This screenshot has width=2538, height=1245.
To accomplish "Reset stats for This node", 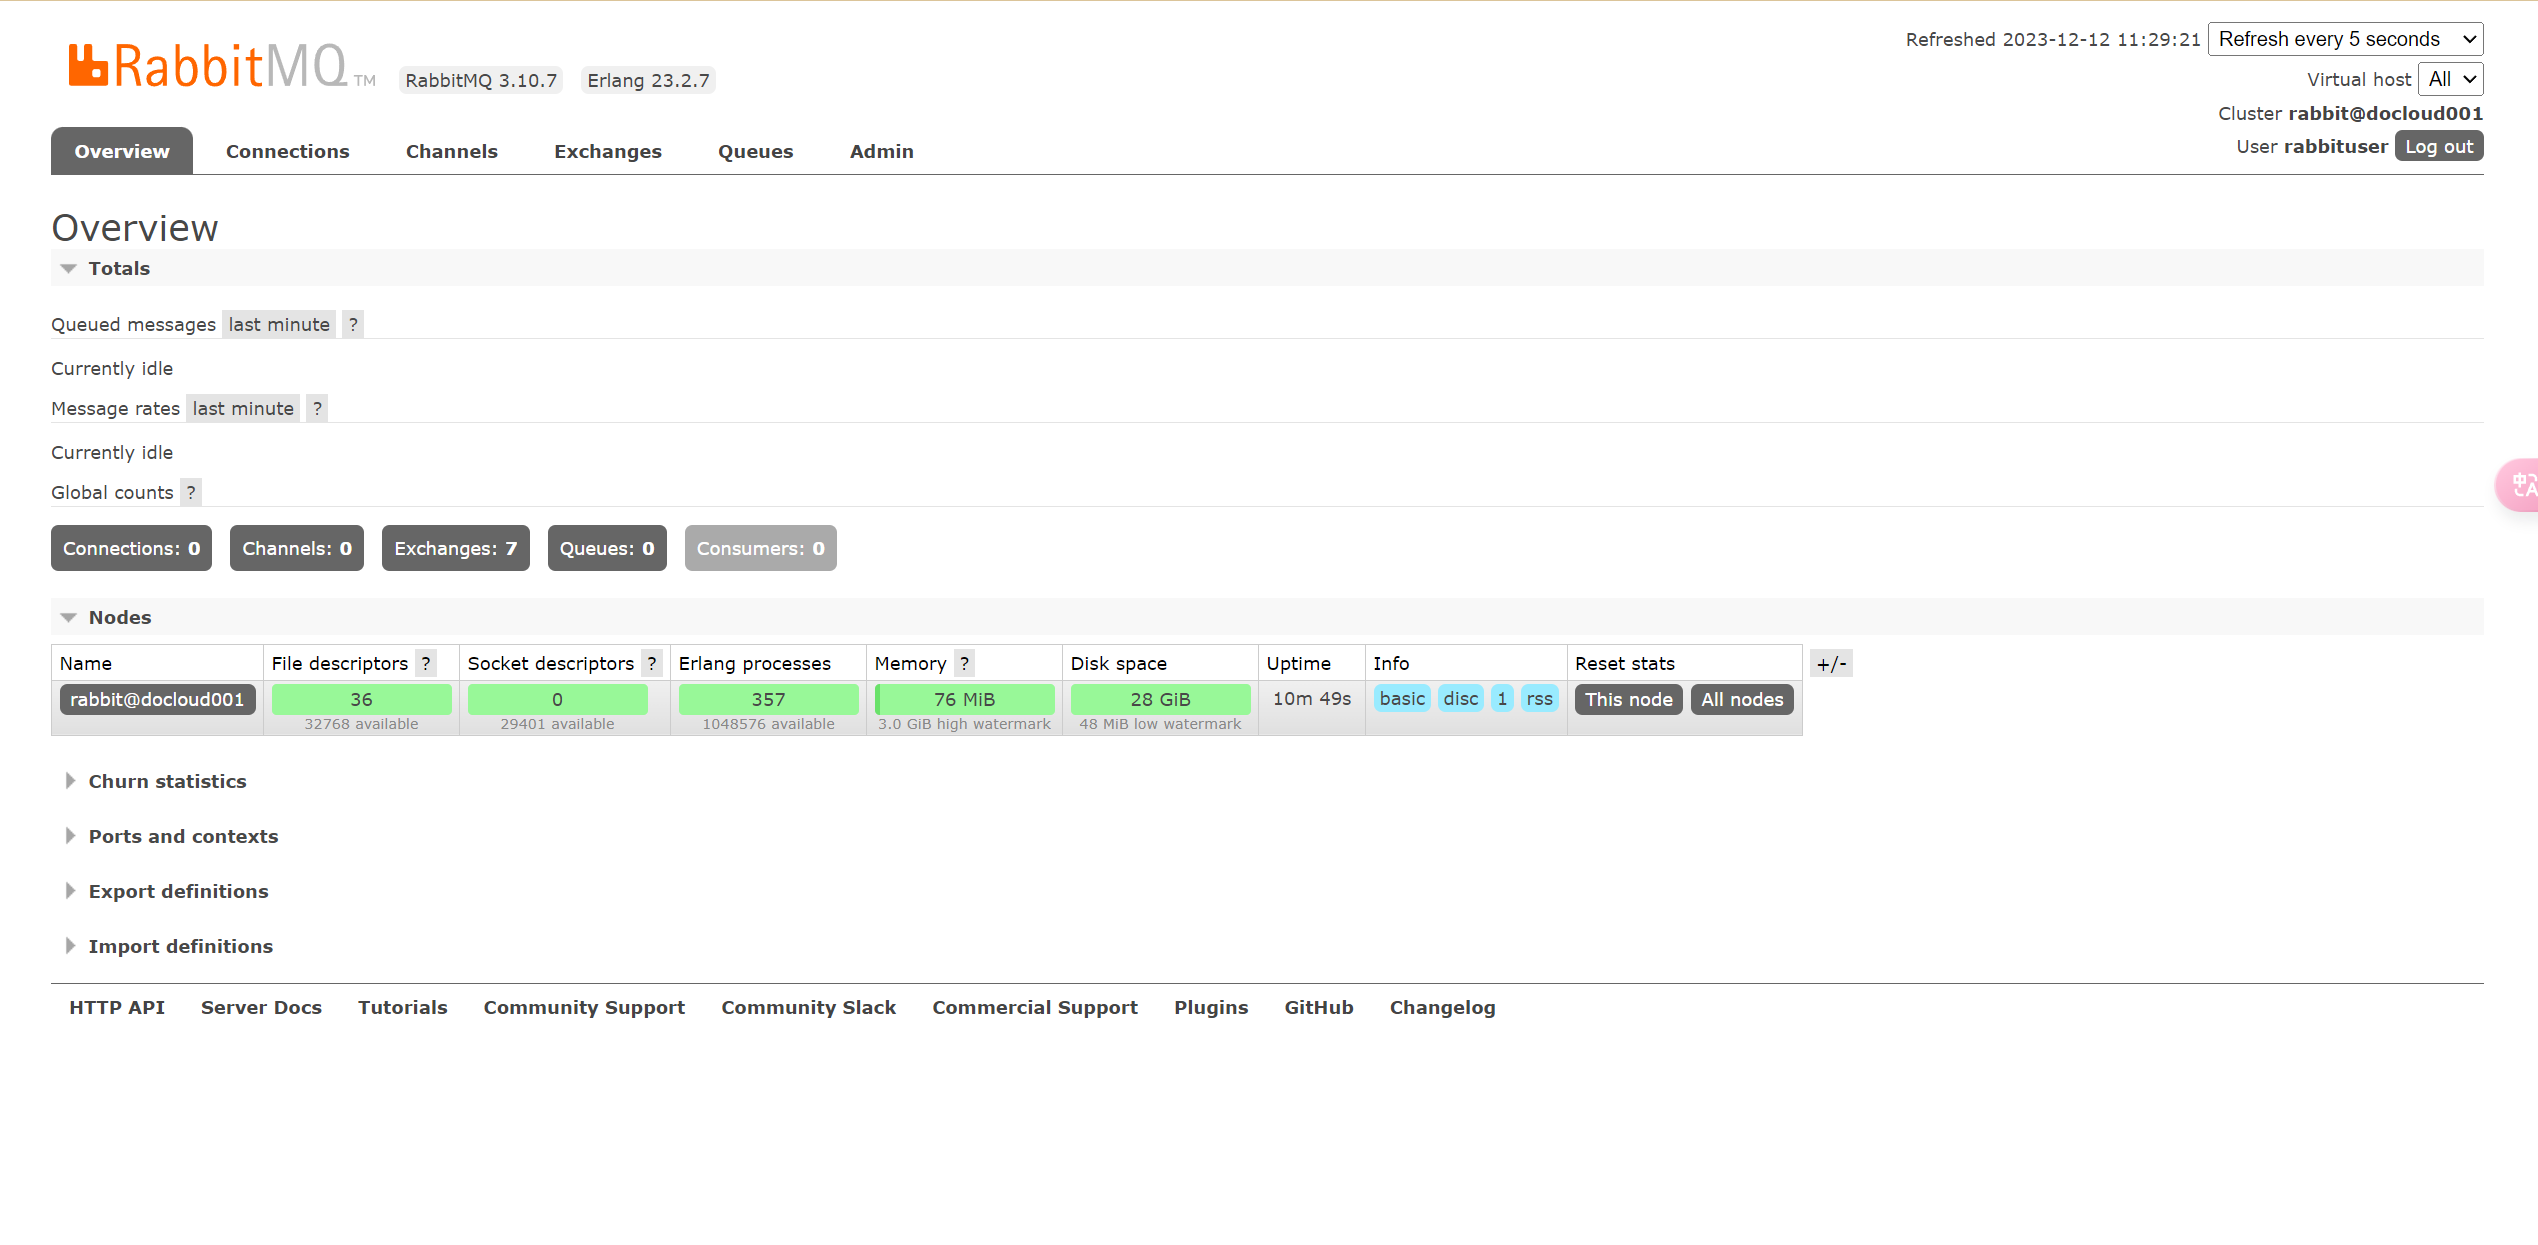I will coord(1628,699).
